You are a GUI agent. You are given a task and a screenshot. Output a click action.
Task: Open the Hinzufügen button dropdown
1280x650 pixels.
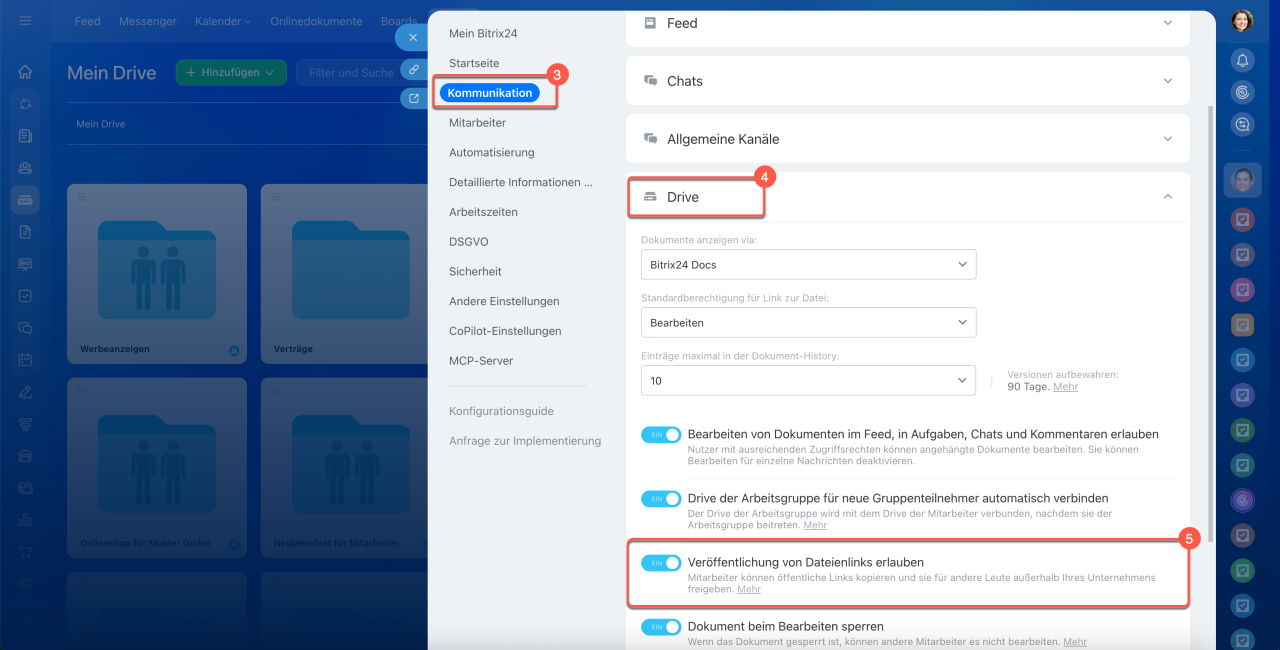click(x=231, y=72)
